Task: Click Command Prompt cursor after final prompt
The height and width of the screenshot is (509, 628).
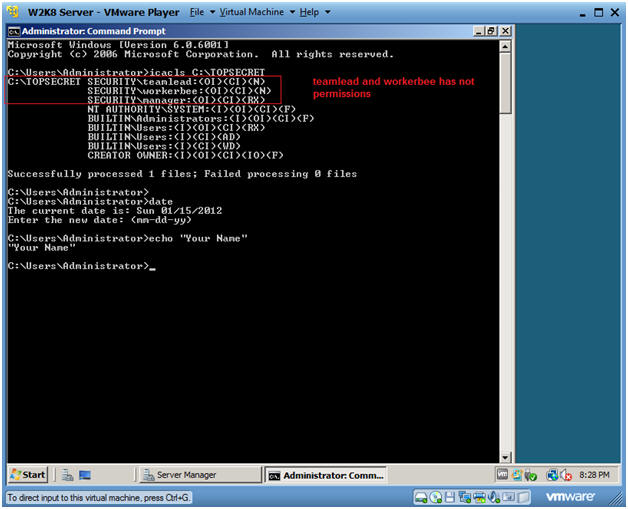Action: (x=152, y=268)
